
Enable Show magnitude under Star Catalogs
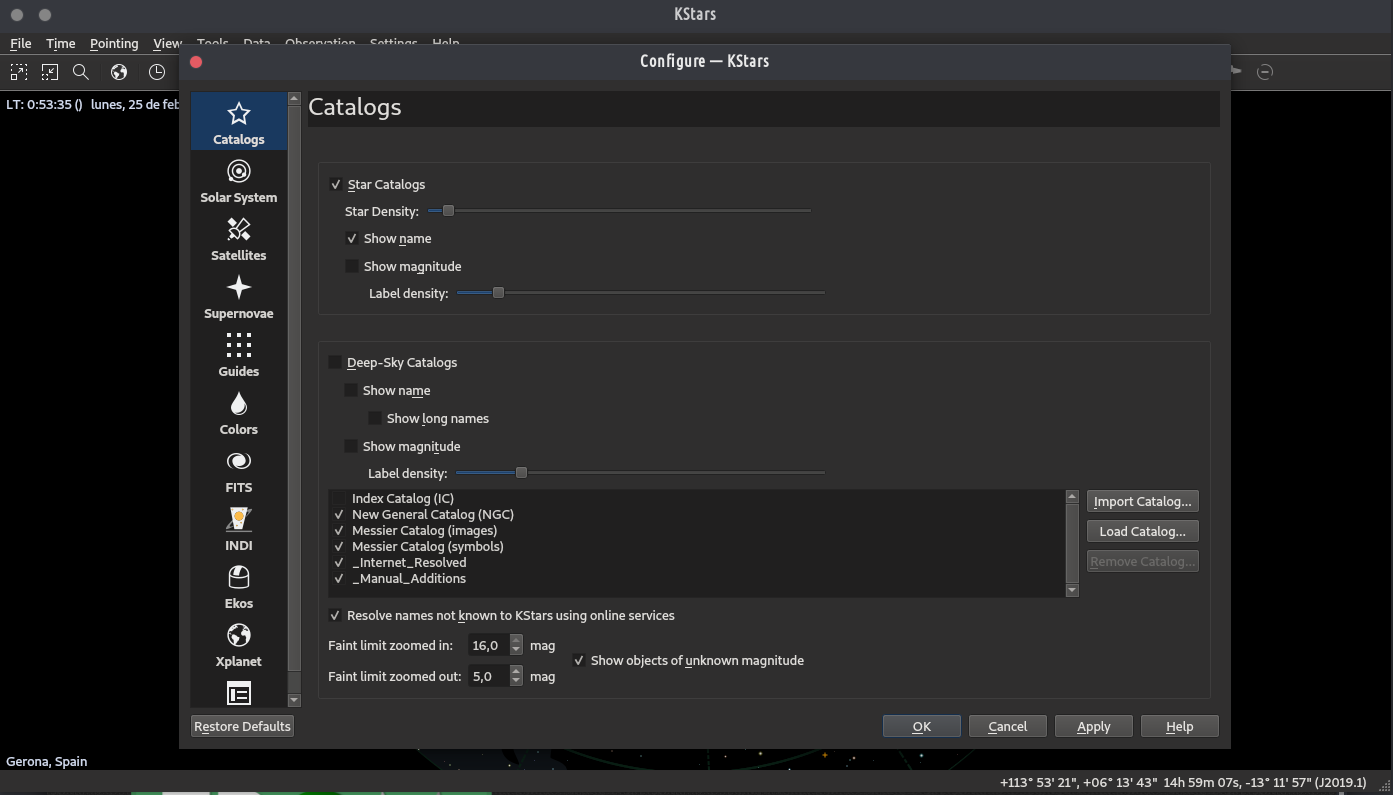pyautogui.click(x=352, y=266)
